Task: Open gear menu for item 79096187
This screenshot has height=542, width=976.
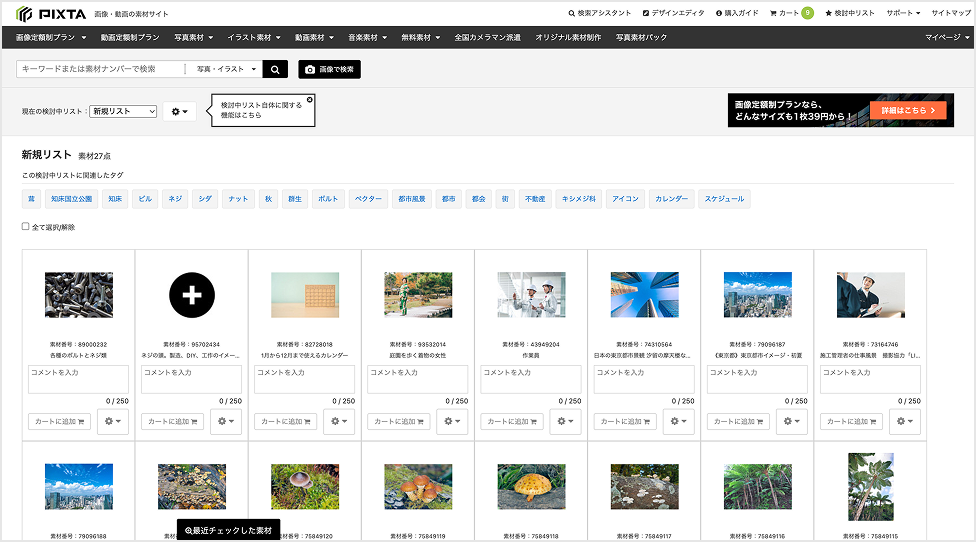Action: [x=792, y=421]
